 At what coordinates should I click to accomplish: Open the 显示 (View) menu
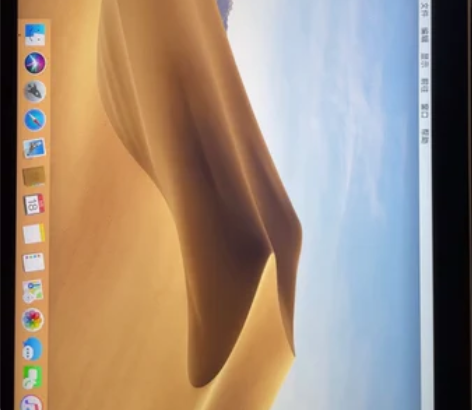point(425,61)
